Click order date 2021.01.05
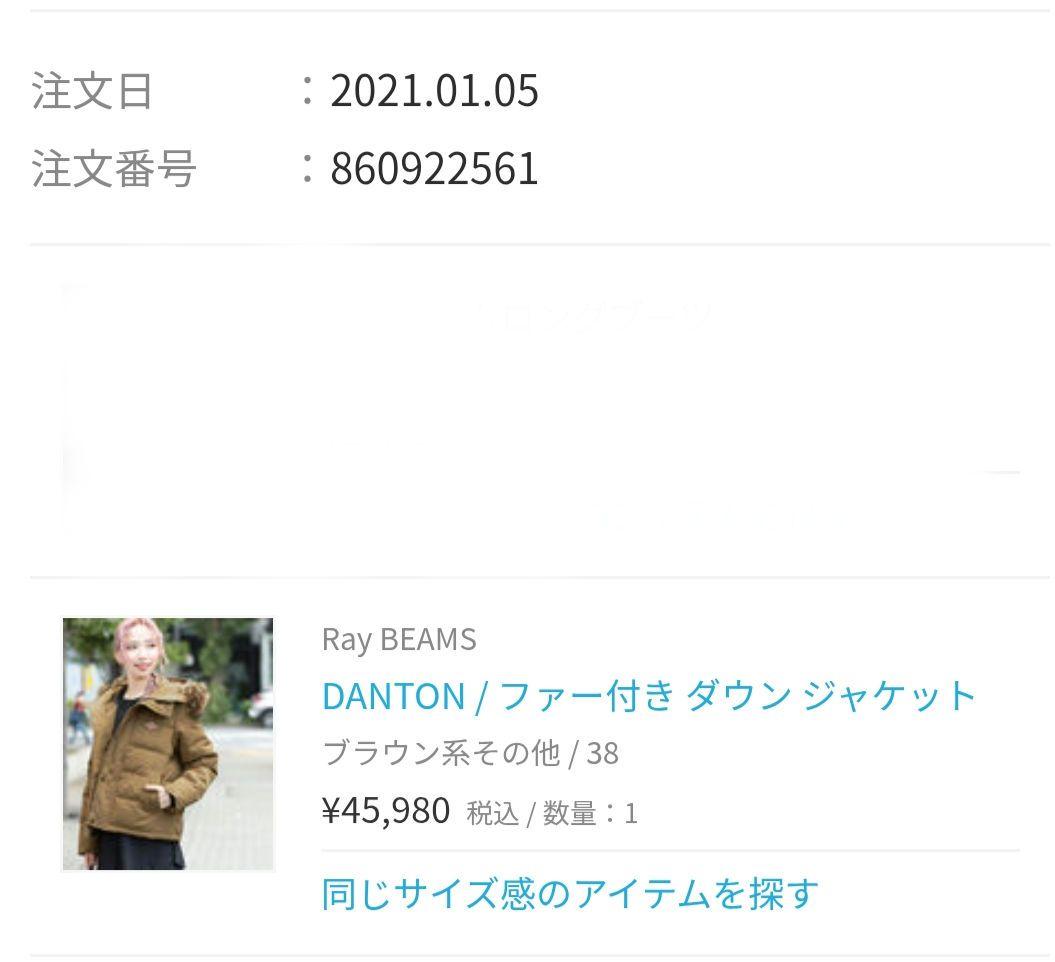The image size is (1055, 962). coord(434,91)
